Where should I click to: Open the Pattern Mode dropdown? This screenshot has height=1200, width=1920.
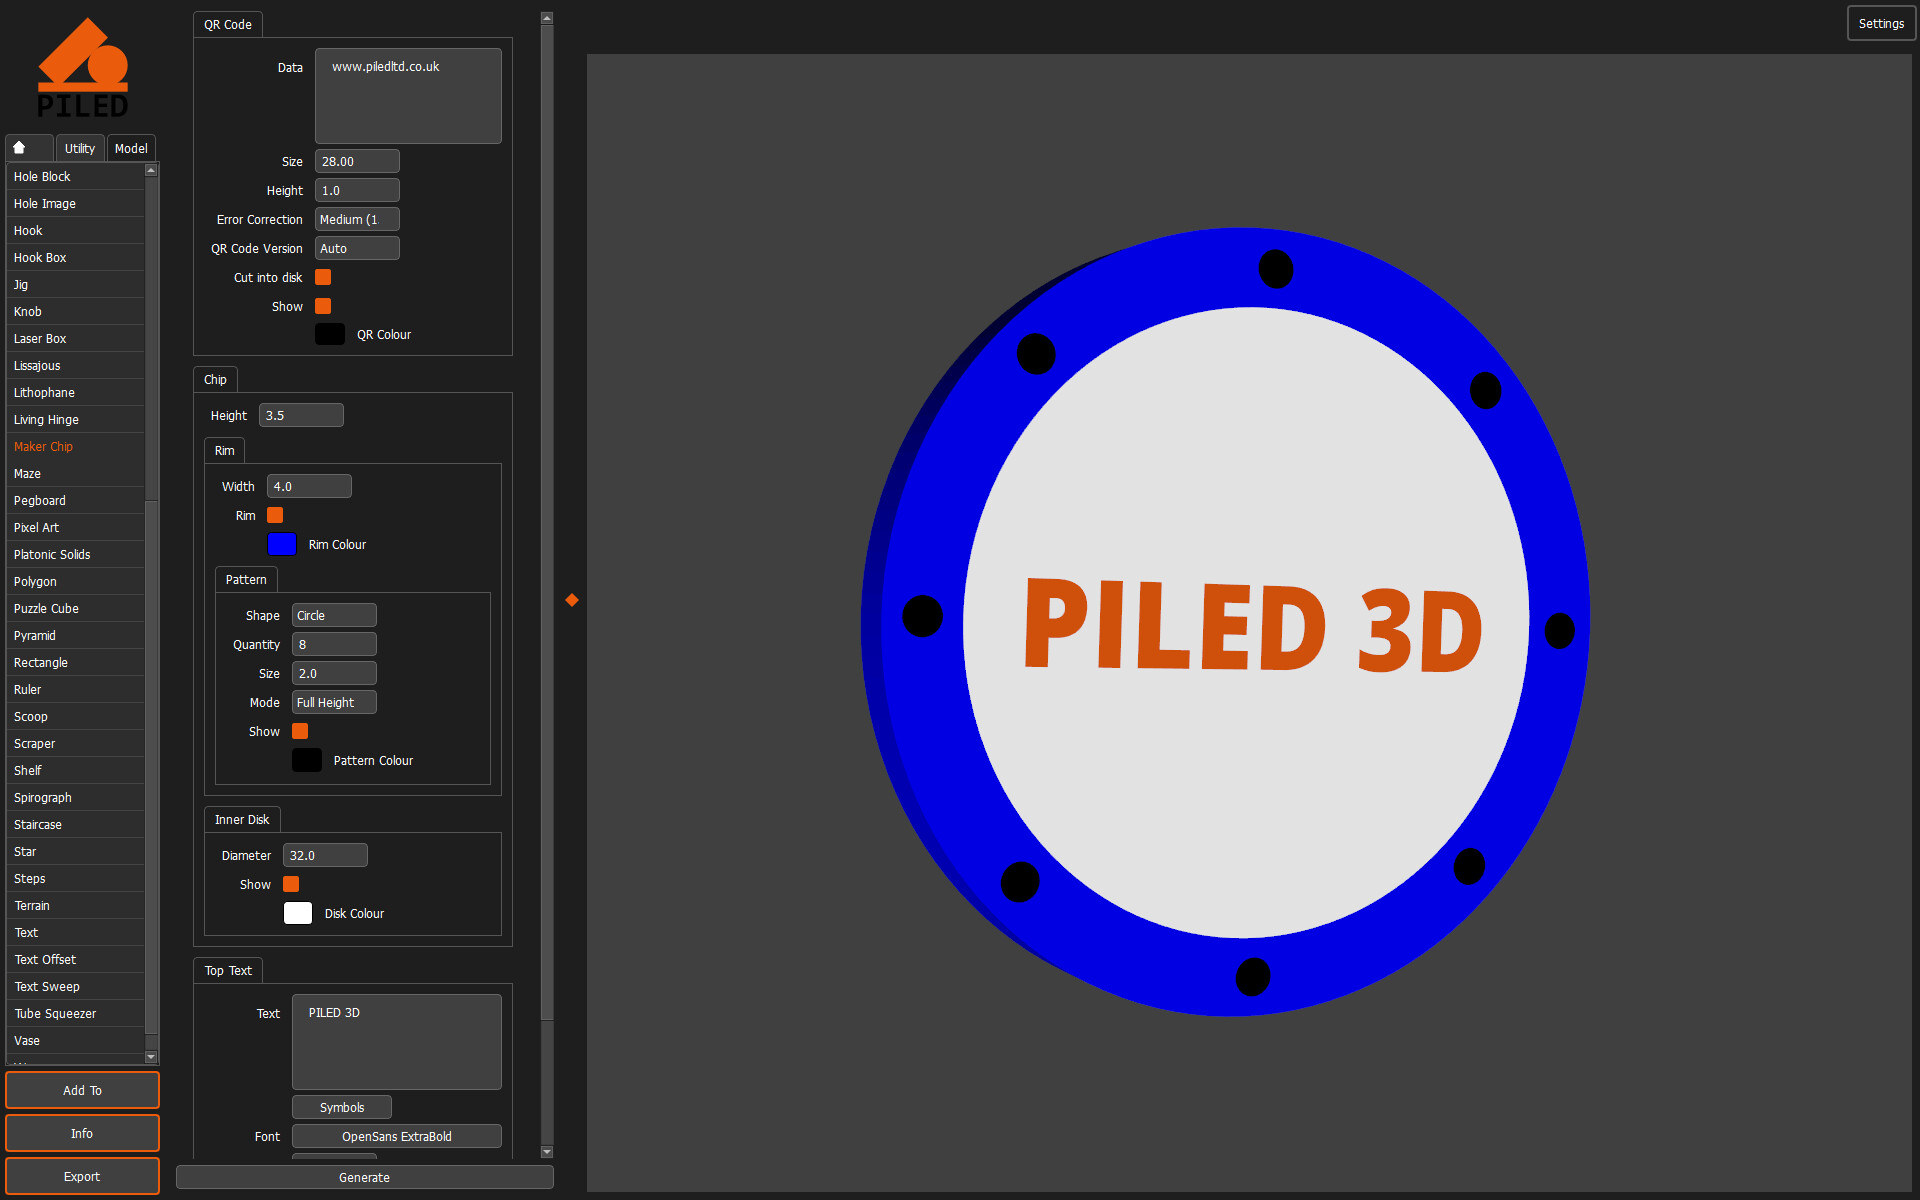(334, 702)
